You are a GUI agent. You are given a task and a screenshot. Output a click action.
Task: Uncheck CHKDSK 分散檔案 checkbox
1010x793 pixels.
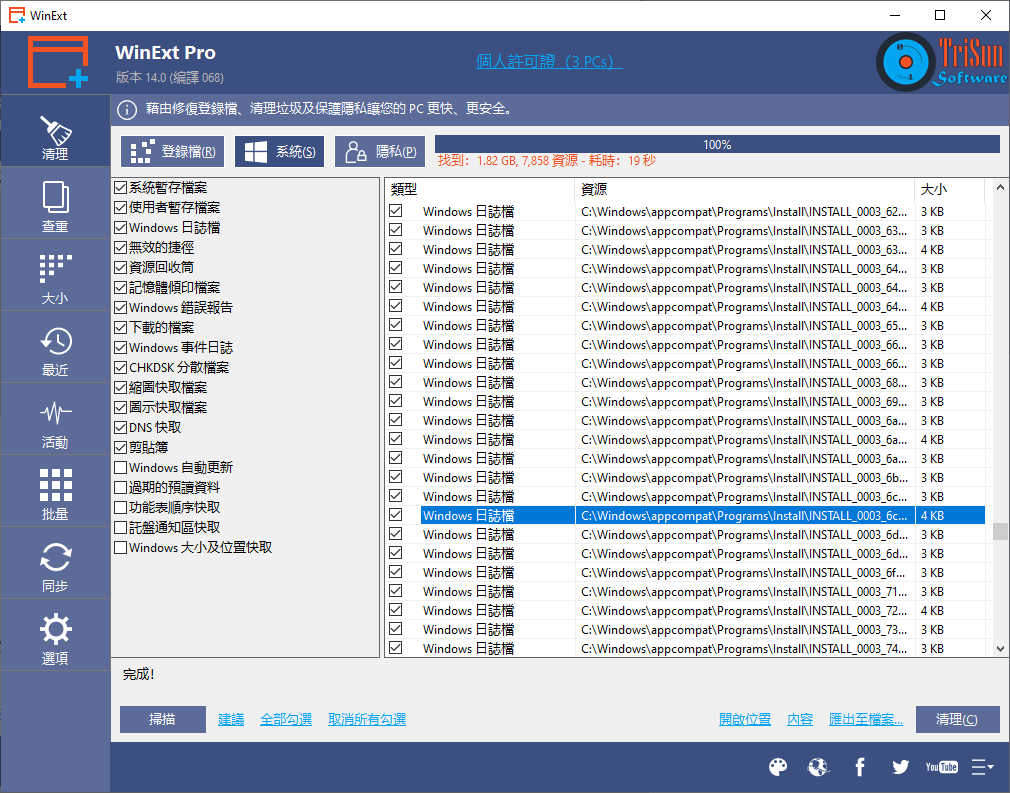coord(120,367)
